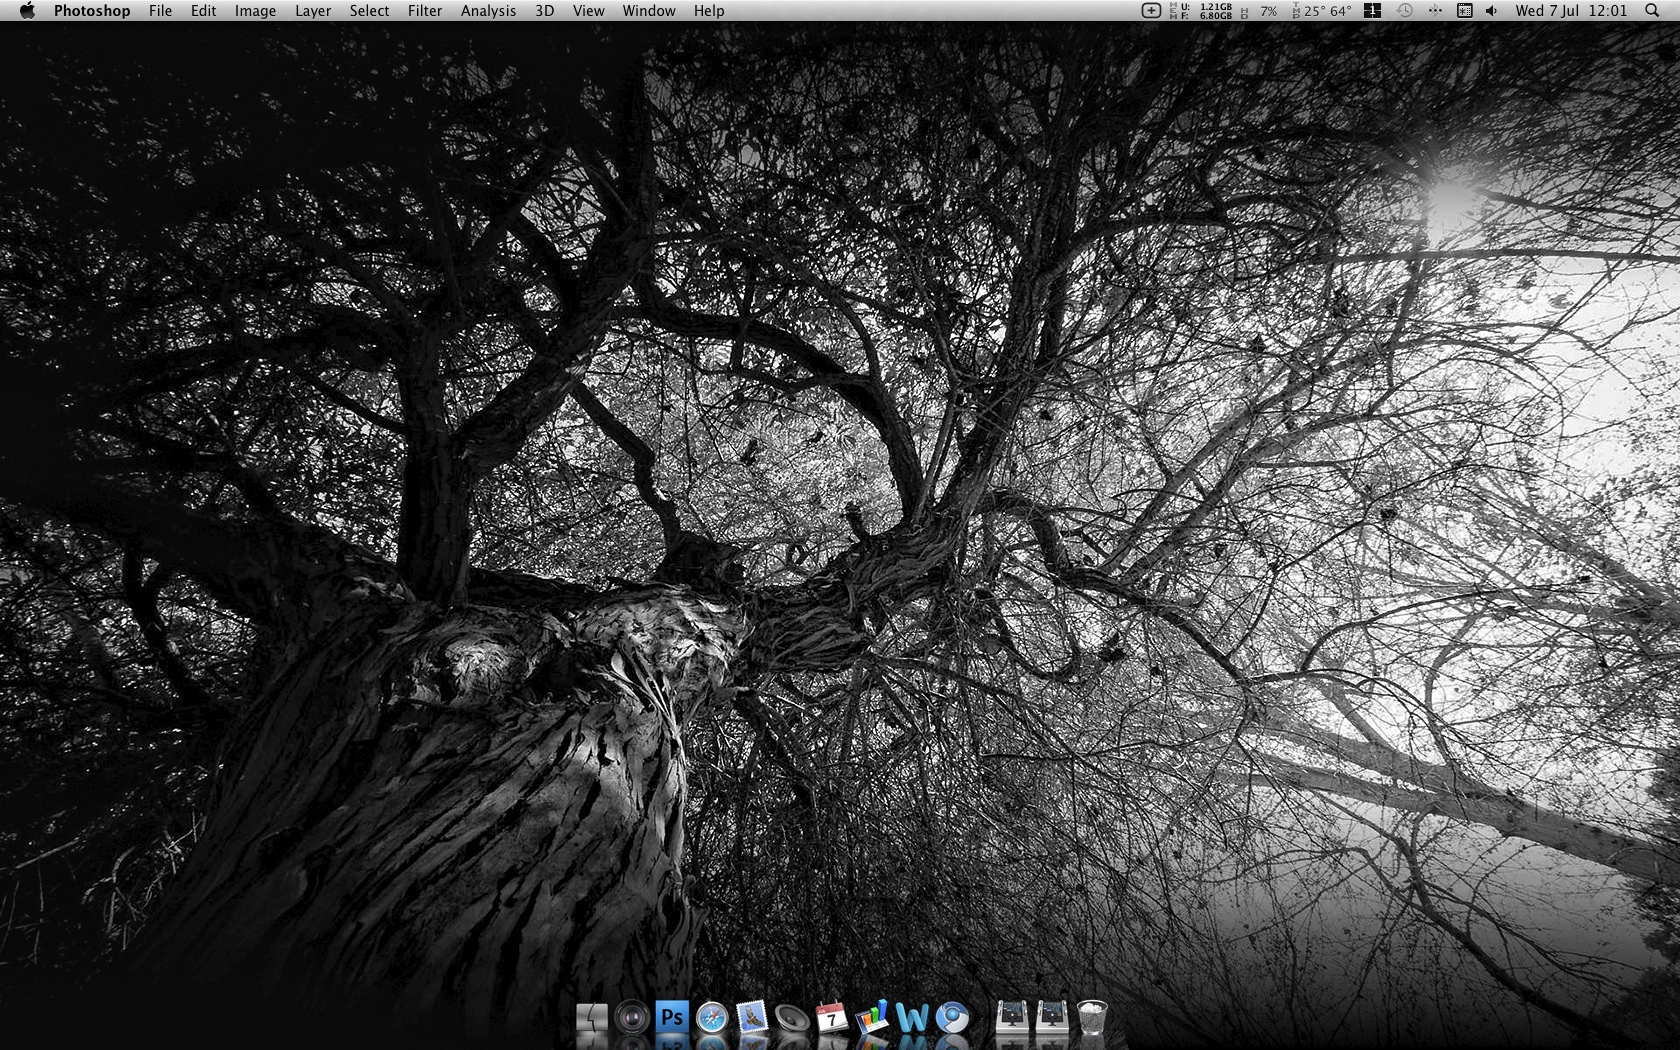The height and width of the screenshot is (1050, 1680).
Task: Click the HD 7% disk usage indicator
Action: [x=1260, y=11]
